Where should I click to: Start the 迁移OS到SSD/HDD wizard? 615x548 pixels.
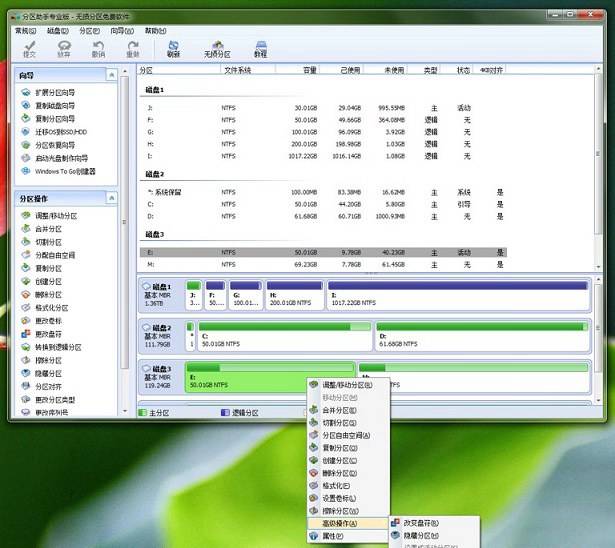(x=62, y=132)
